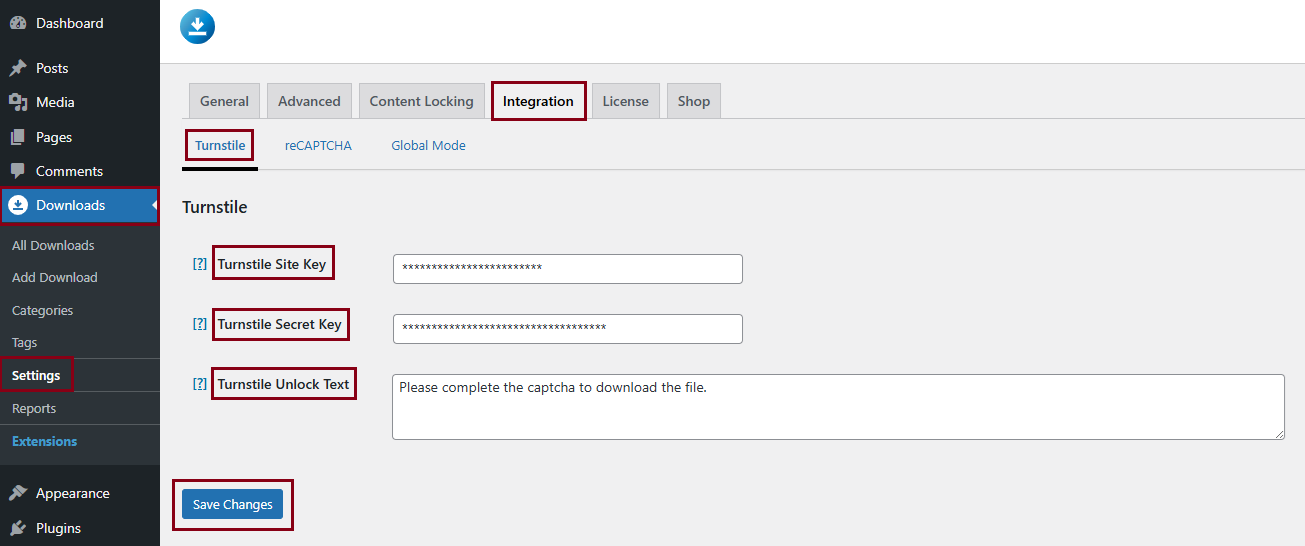Go to the License tab
This screenshot has height=546, width=1305.
pyautogui.click(x=626, y=101)
